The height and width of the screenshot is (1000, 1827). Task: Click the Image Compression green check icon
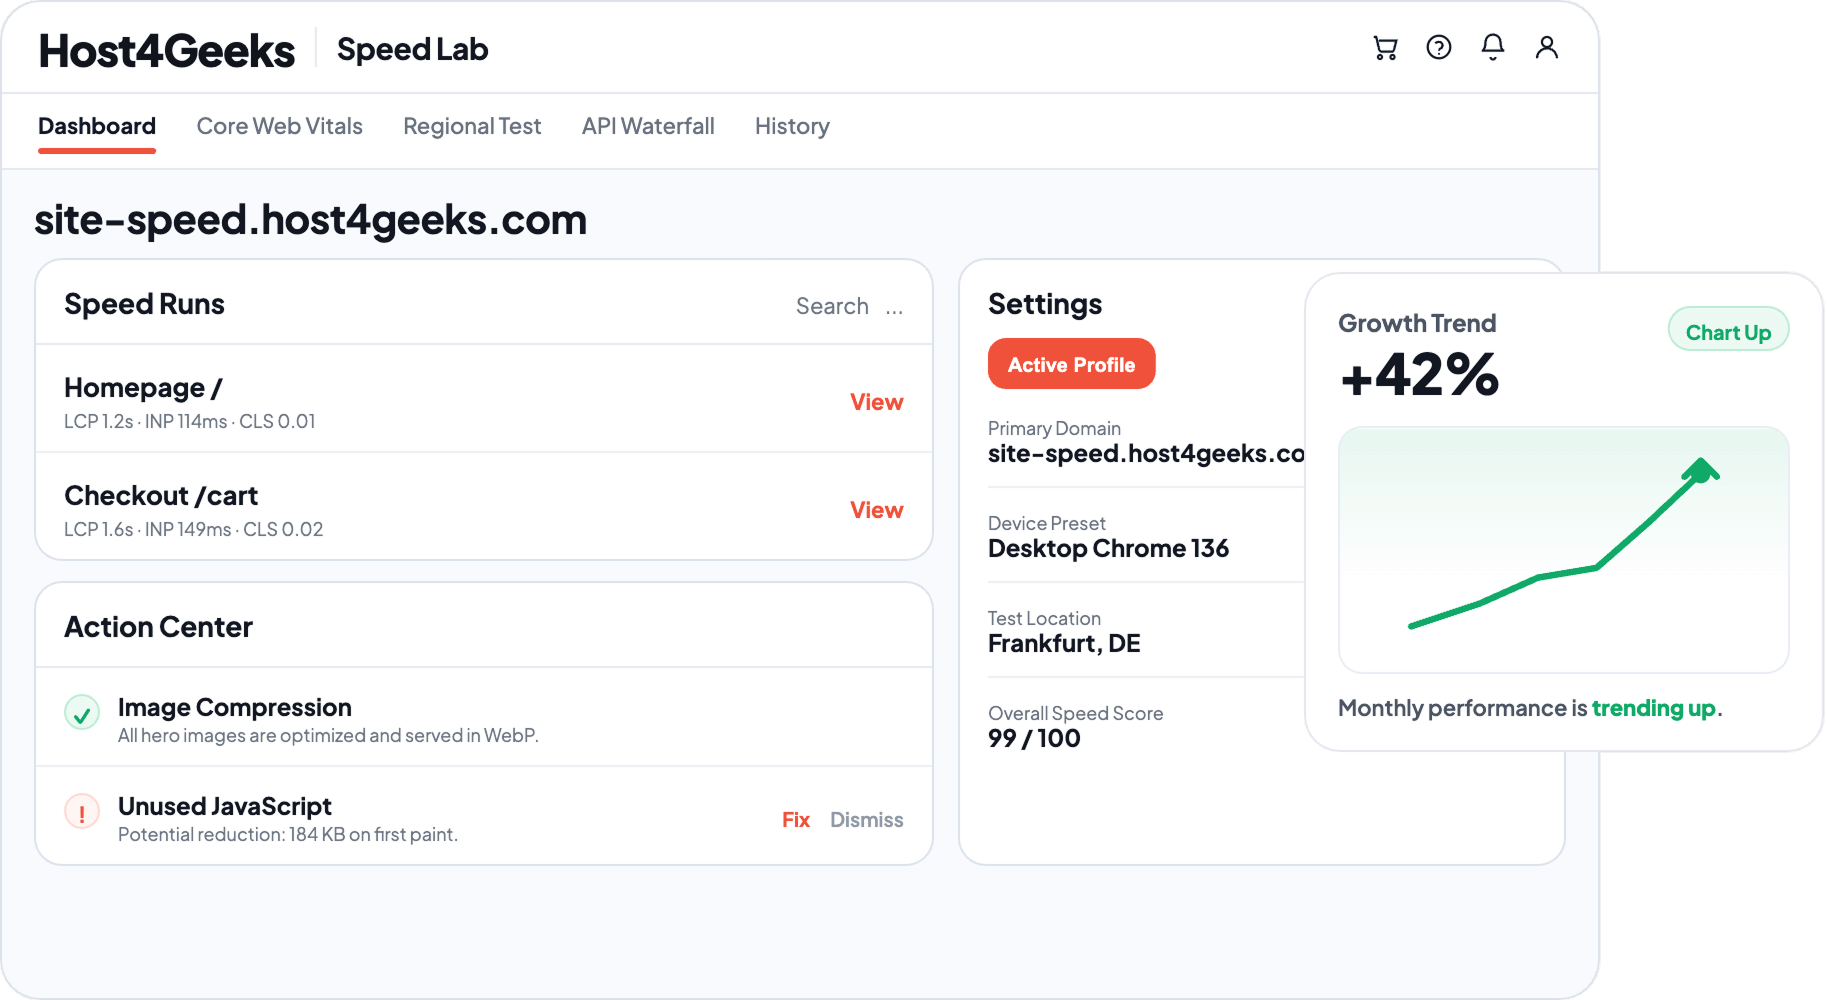(82, 713)
